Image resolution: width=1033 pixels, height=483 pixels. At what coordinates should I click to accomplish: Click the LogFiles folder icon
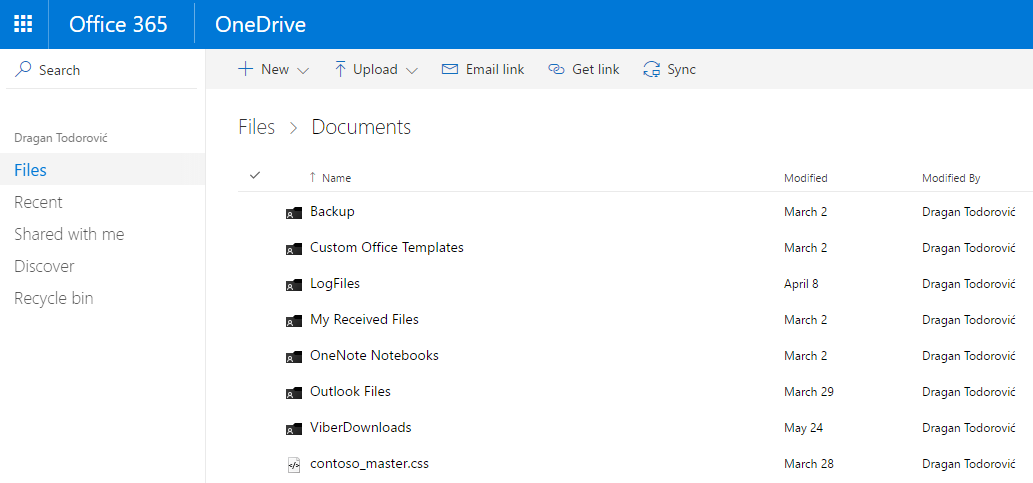click(x=294, y=285)
